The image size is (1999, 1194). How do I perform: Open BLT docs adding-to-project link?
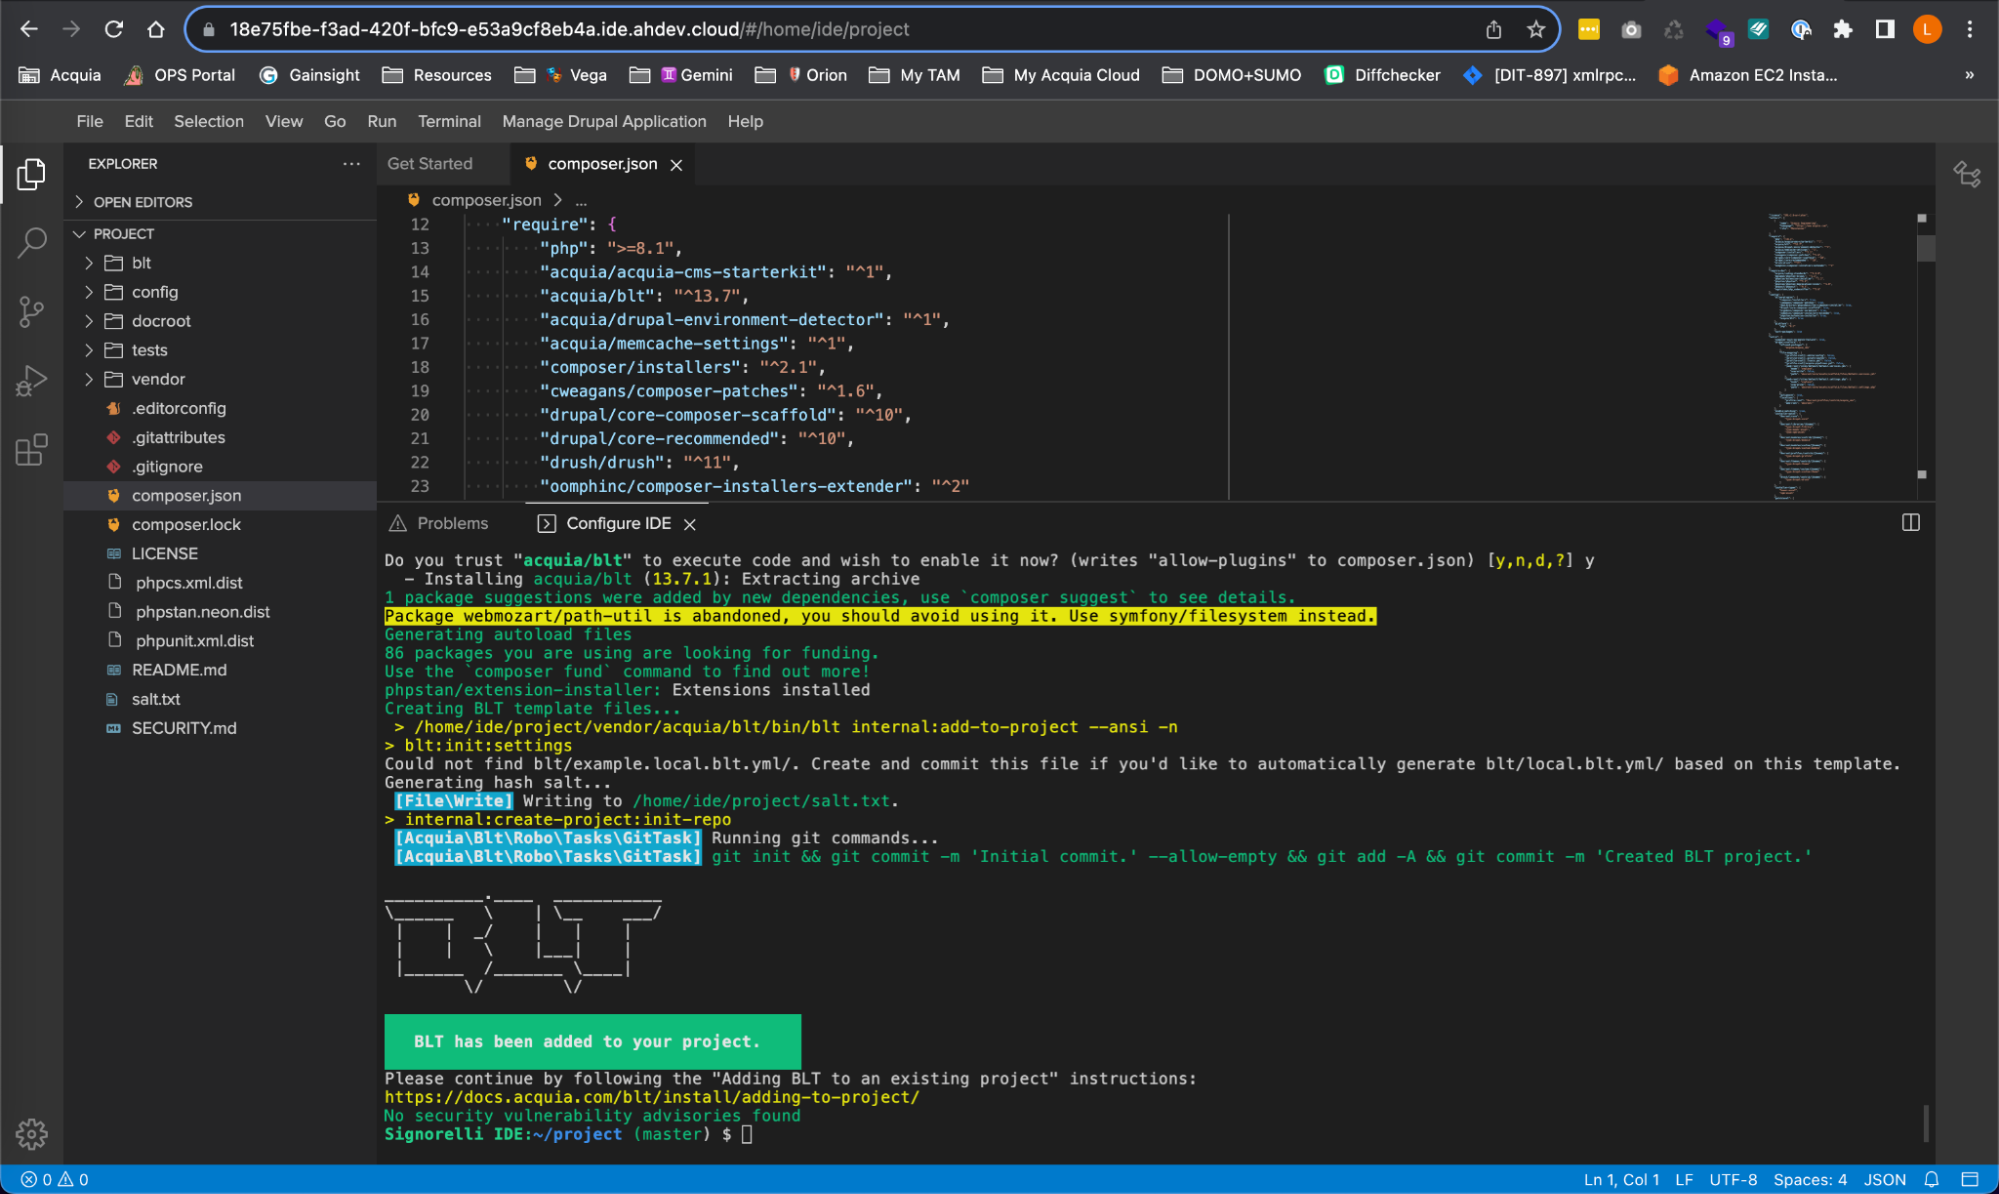point(652,1097)
